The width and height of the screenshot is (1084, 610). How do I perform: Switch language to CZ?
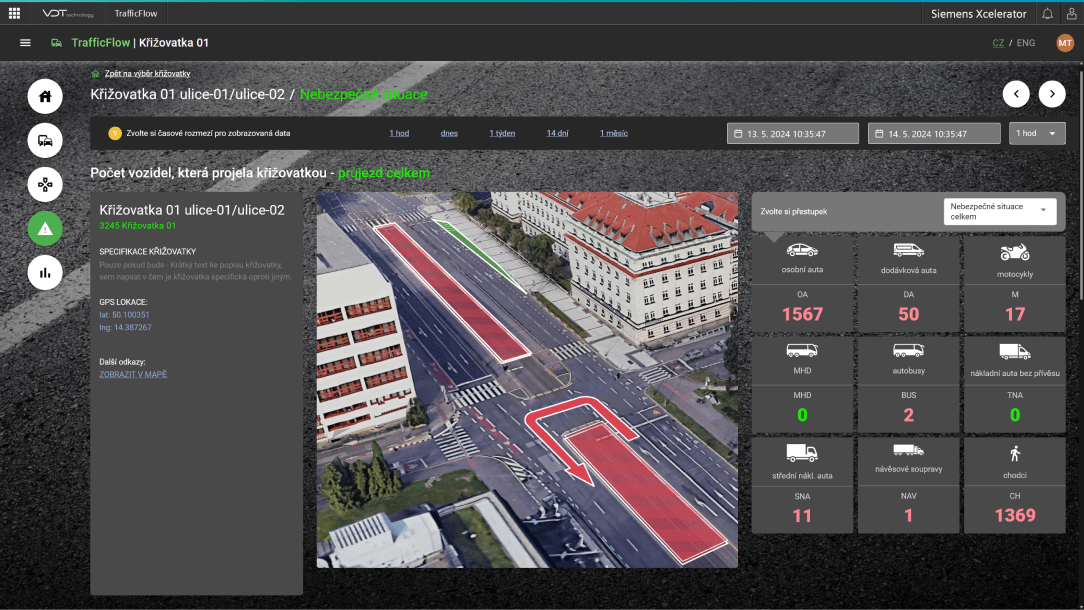click(x=998, y=43)
